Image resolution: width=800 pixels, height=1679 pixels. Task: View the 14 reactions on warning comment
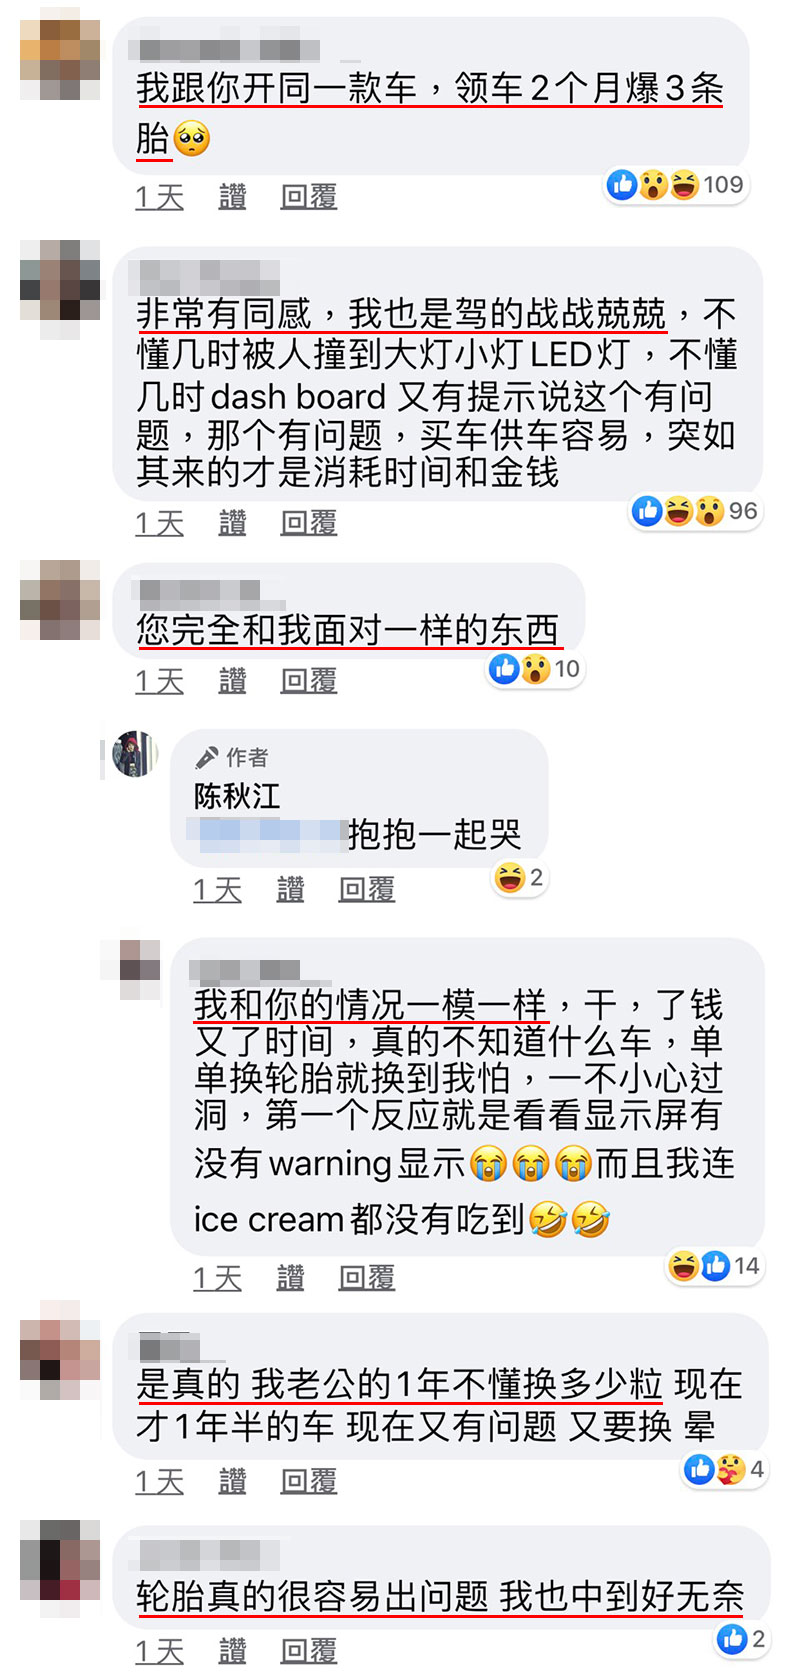click(714, 1266)
